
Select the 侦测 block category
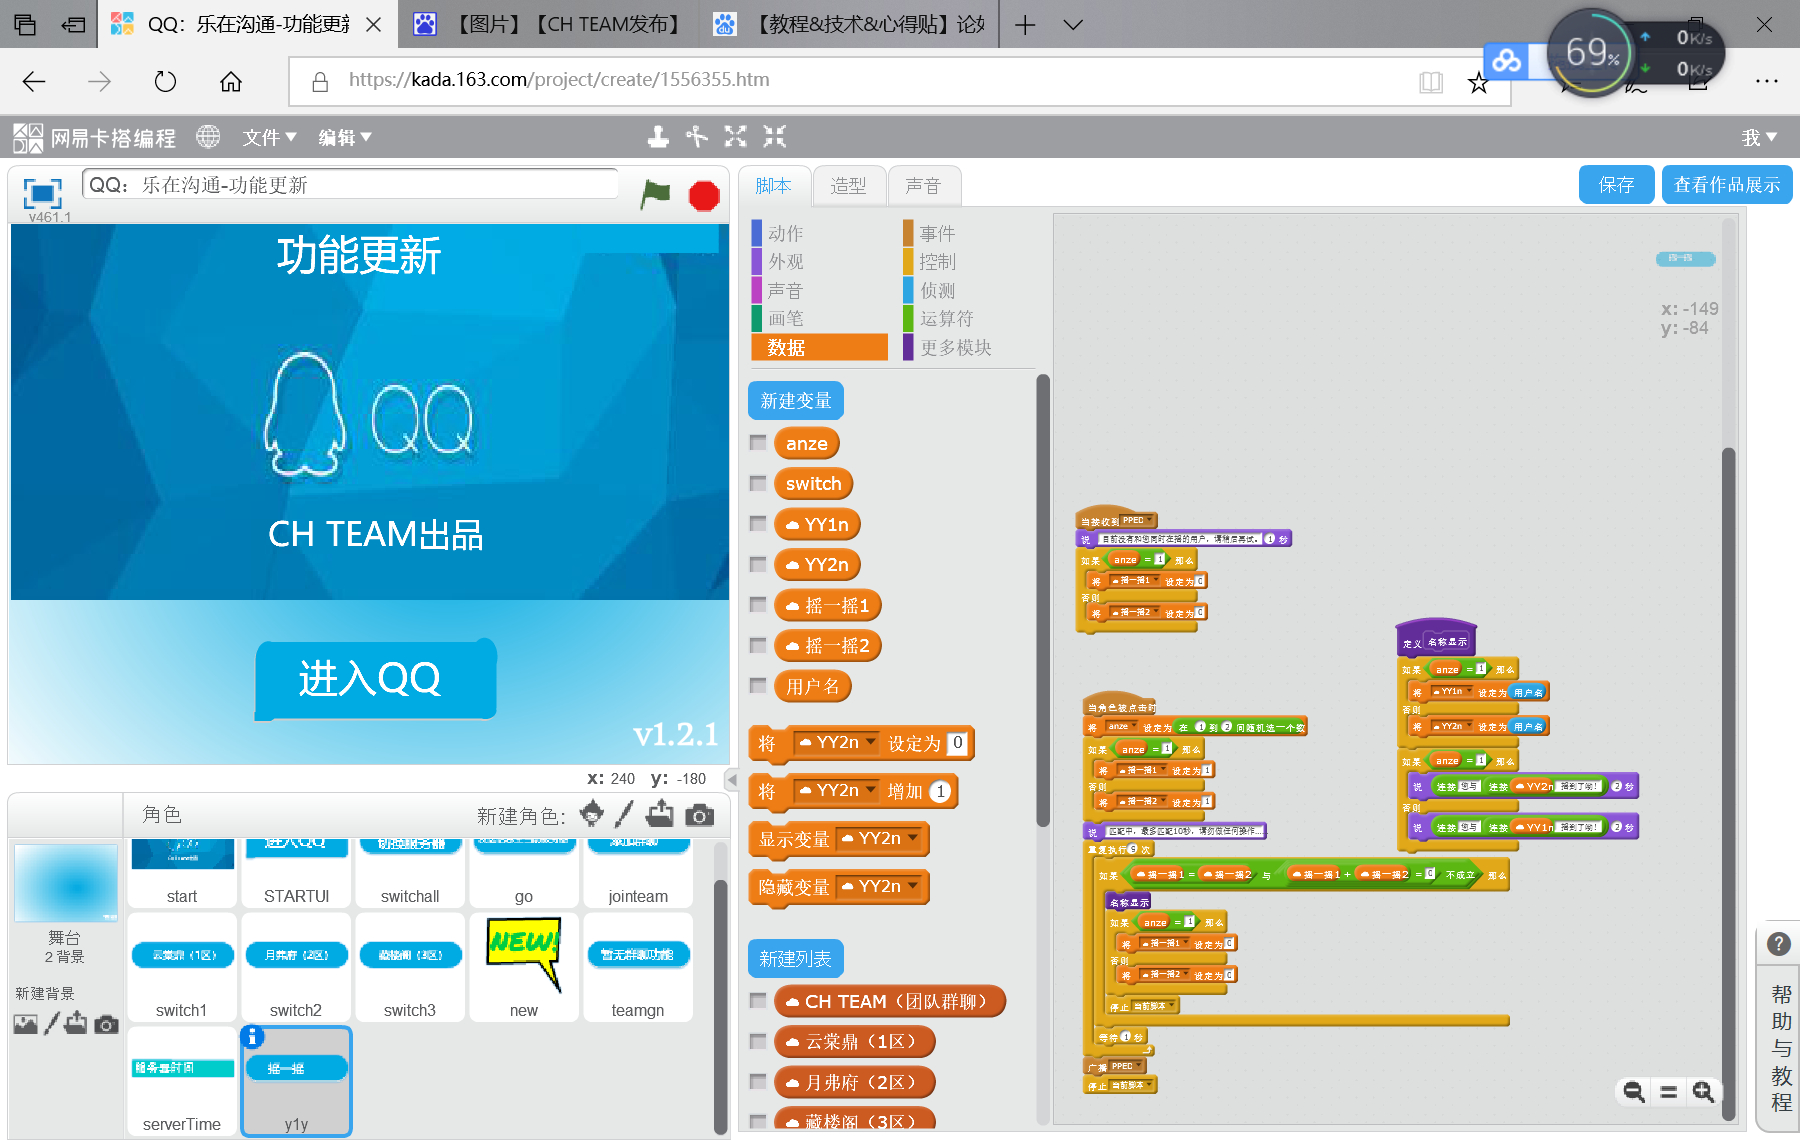pos(937,290)
